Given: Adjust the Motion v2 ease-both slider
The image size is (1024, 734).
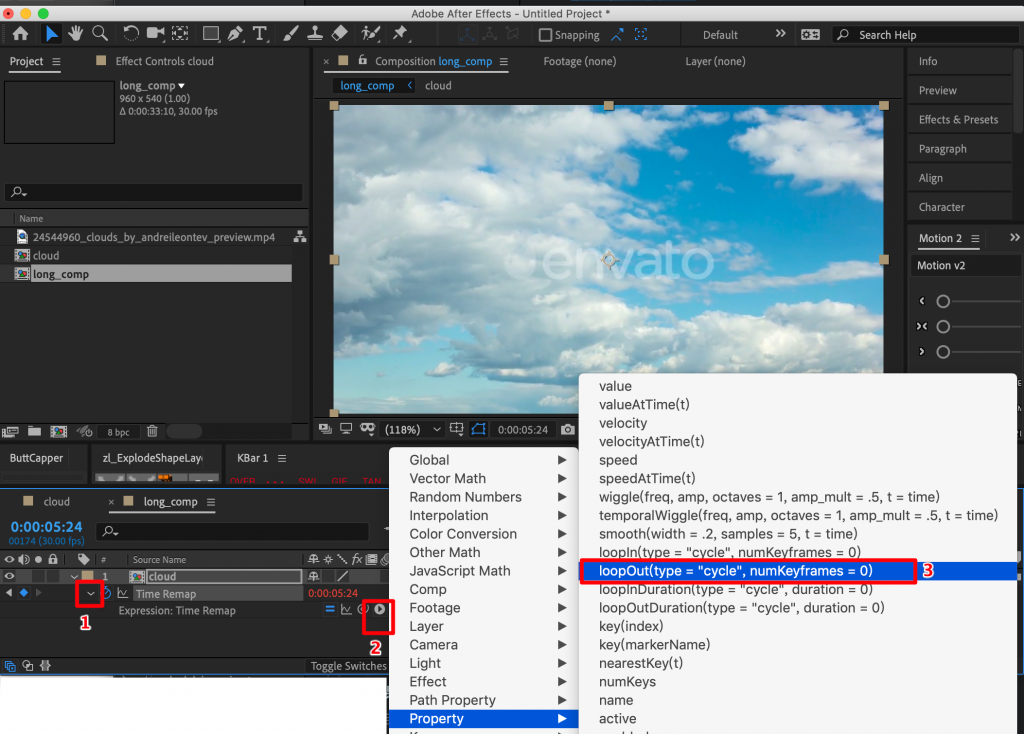Looking at the screenshot, I should [942, 327].
